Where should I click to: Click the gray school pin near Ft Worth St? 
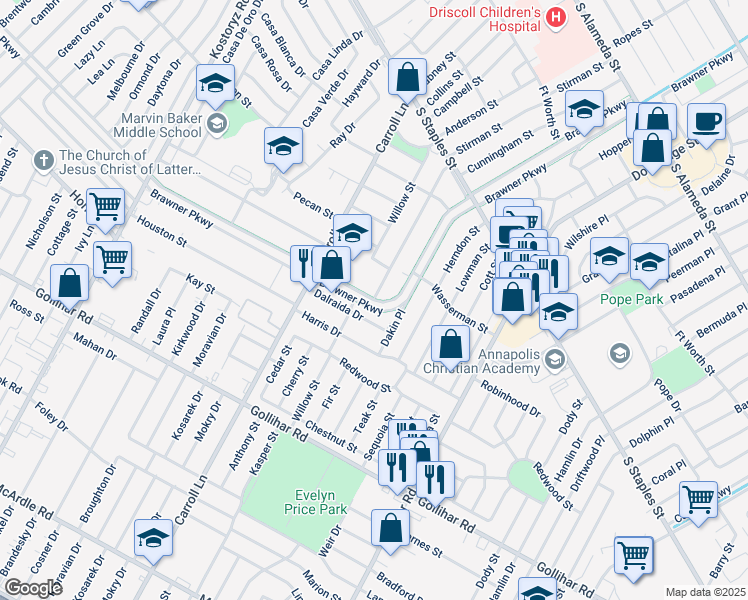[620, 354]
